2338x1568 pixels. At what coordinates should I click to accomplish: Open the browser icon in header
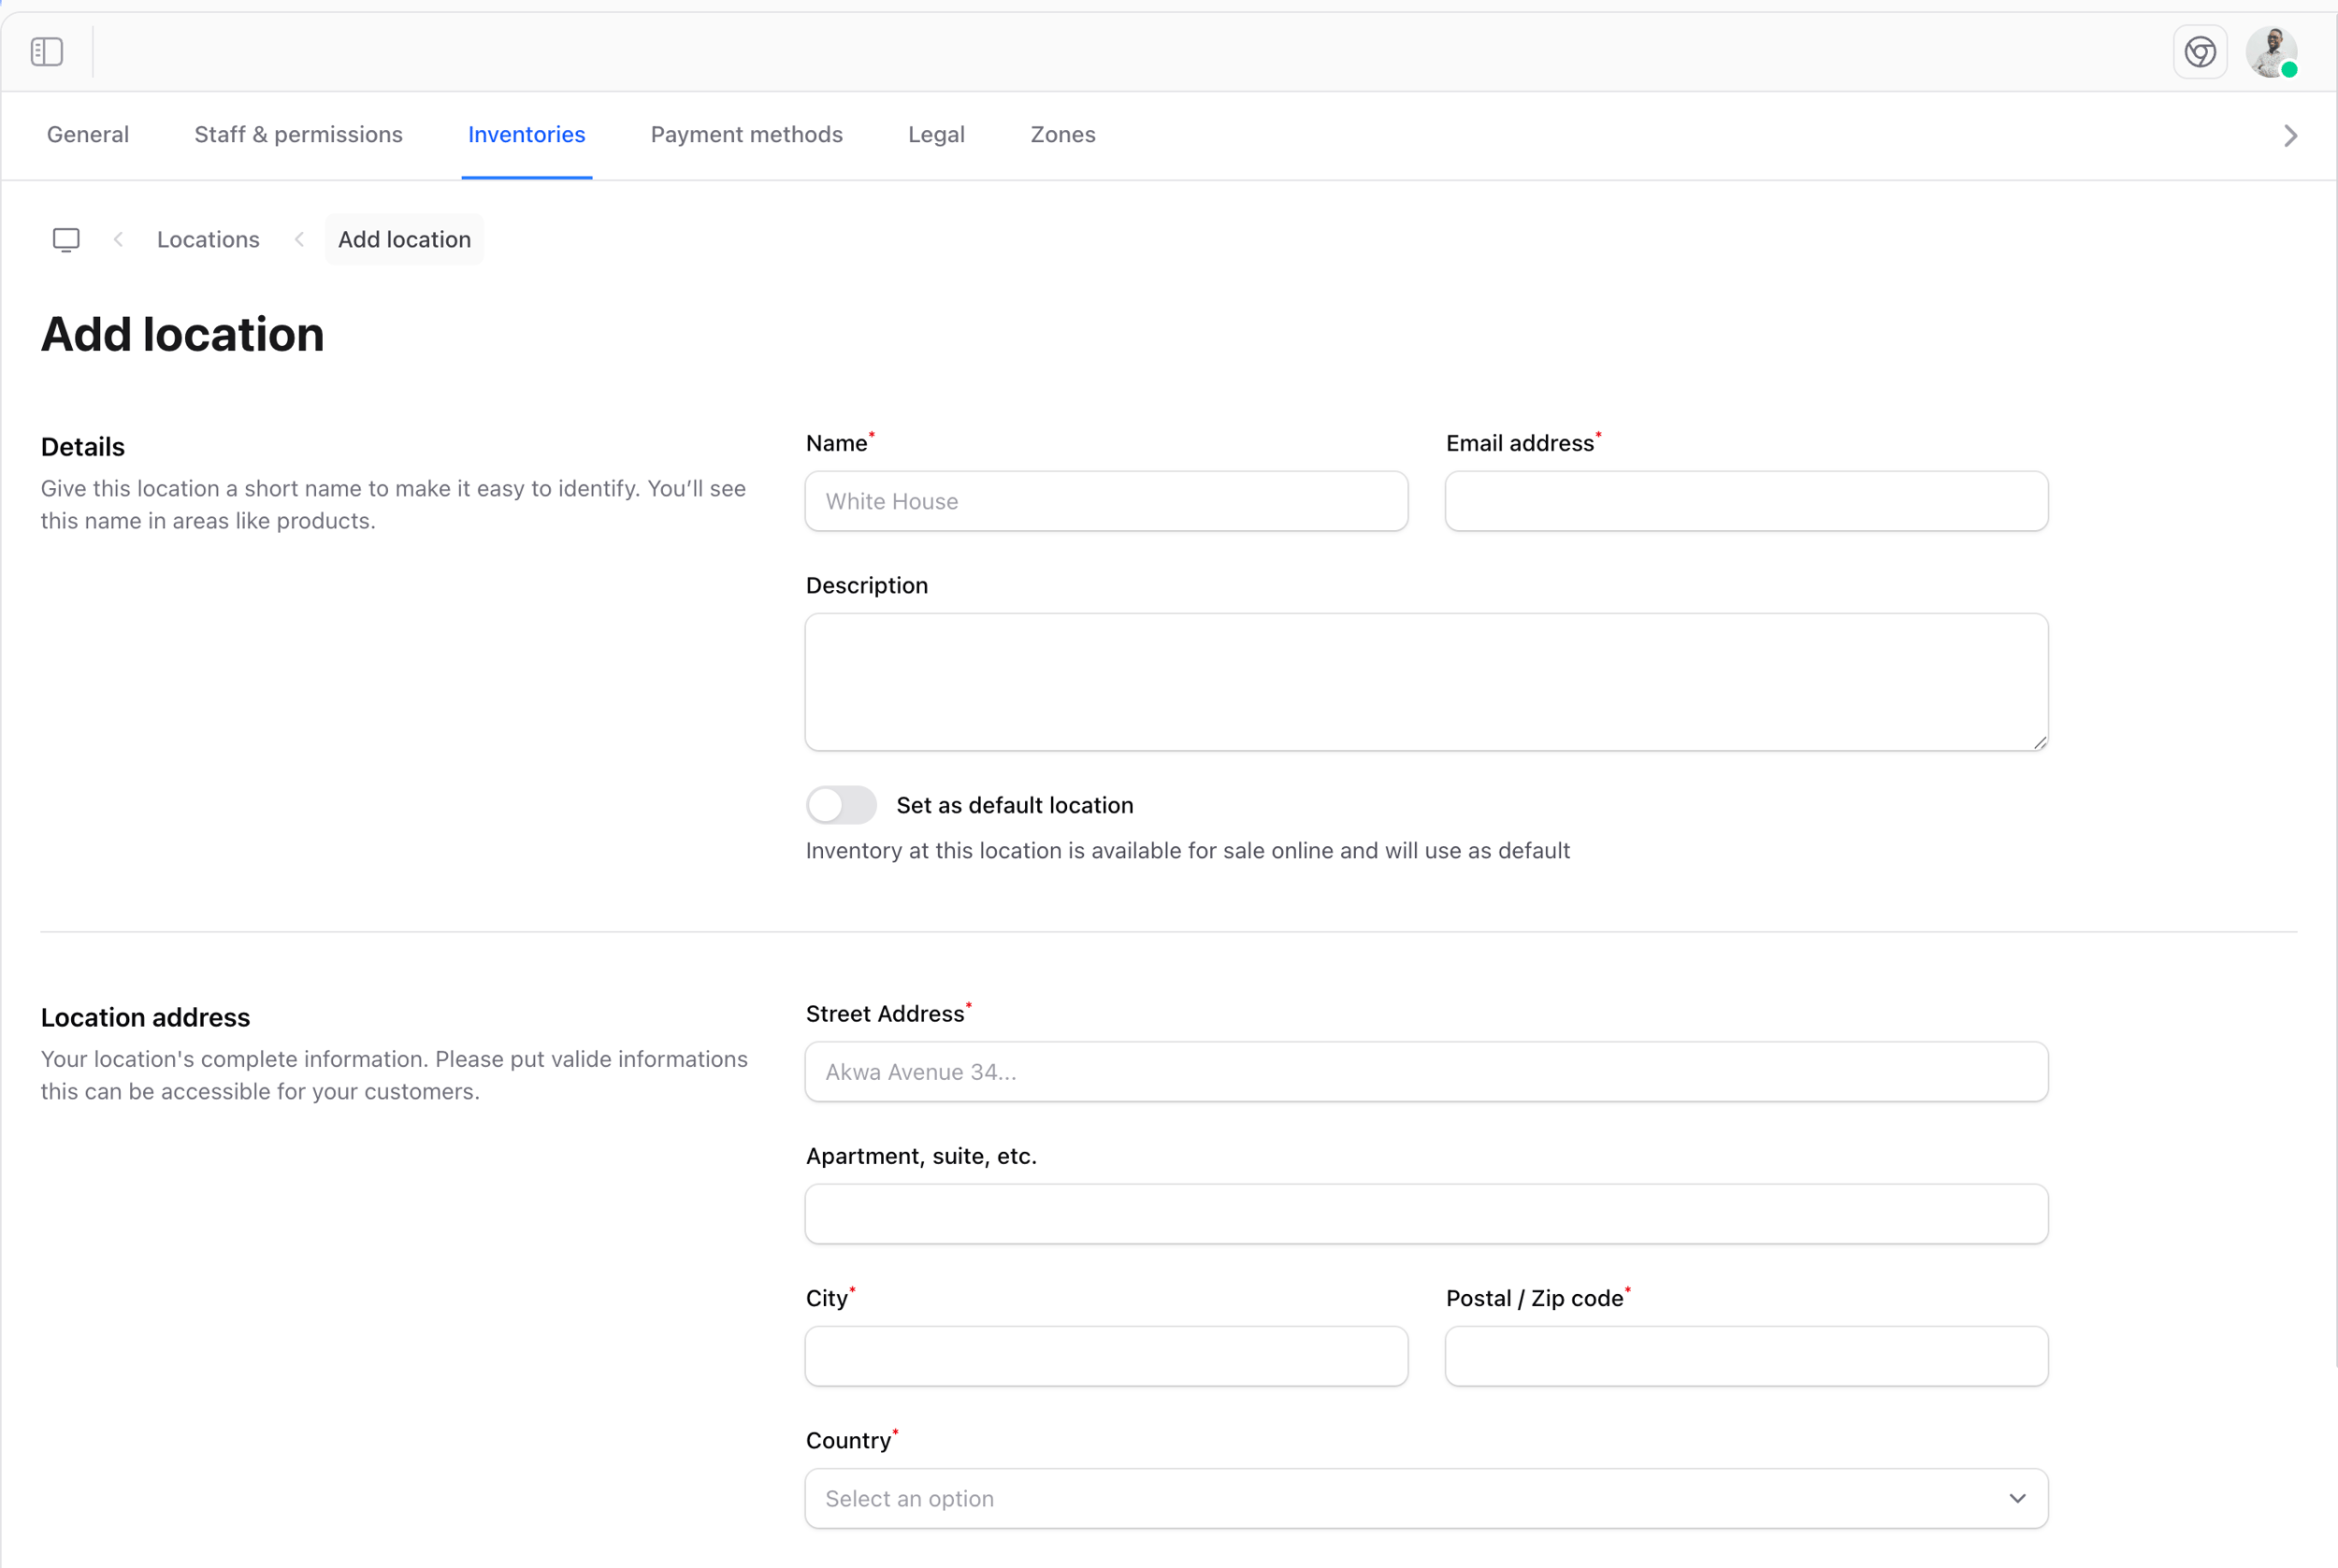(2200, 51)
